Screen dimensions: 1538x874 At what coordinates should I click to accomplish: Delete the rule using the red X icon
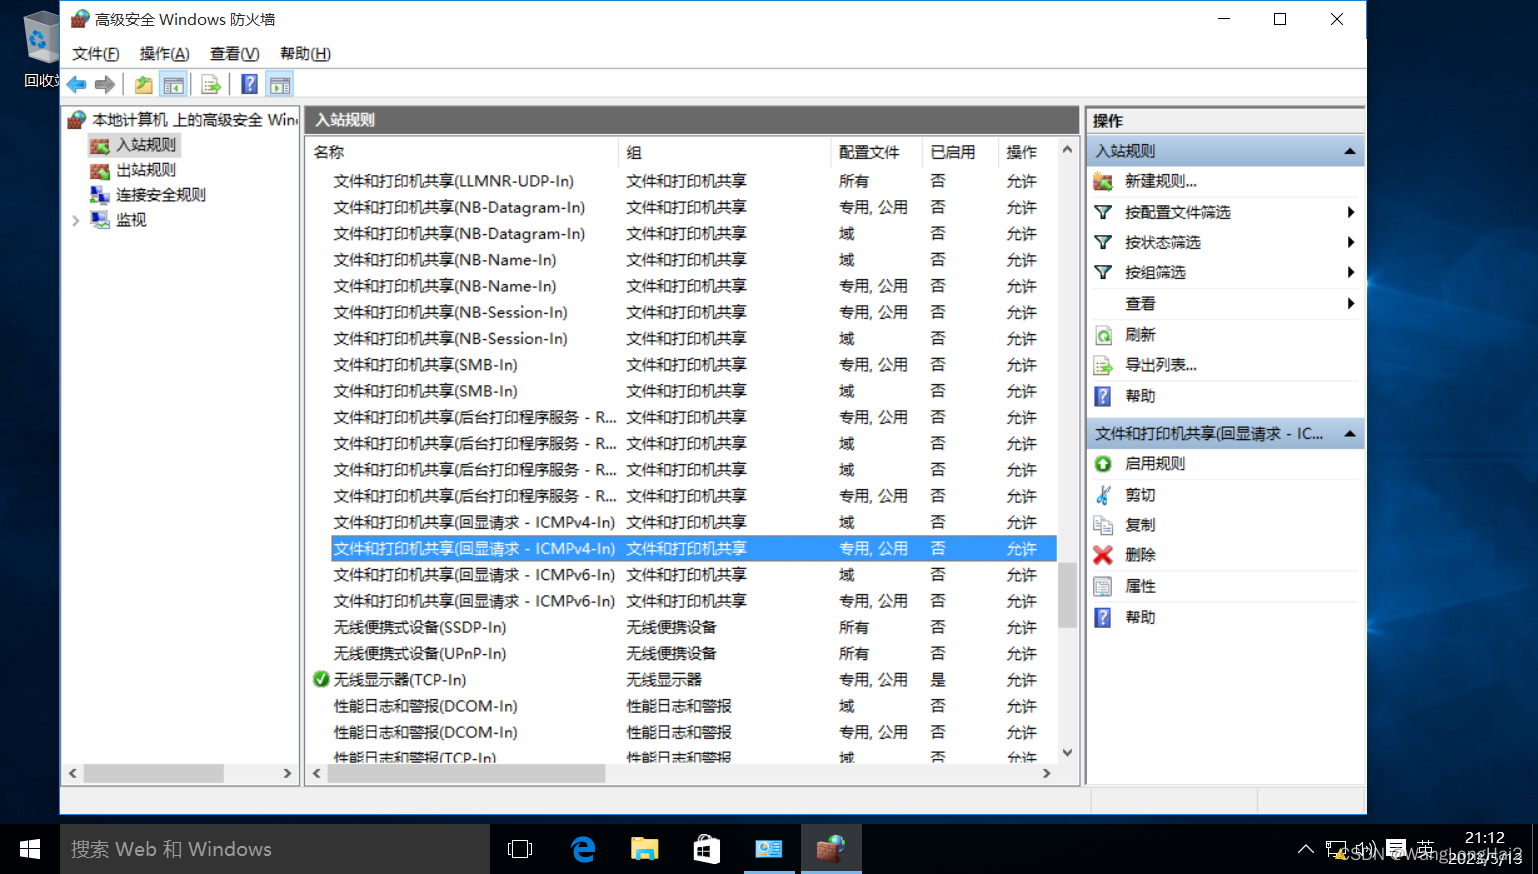pos(1104,555)
